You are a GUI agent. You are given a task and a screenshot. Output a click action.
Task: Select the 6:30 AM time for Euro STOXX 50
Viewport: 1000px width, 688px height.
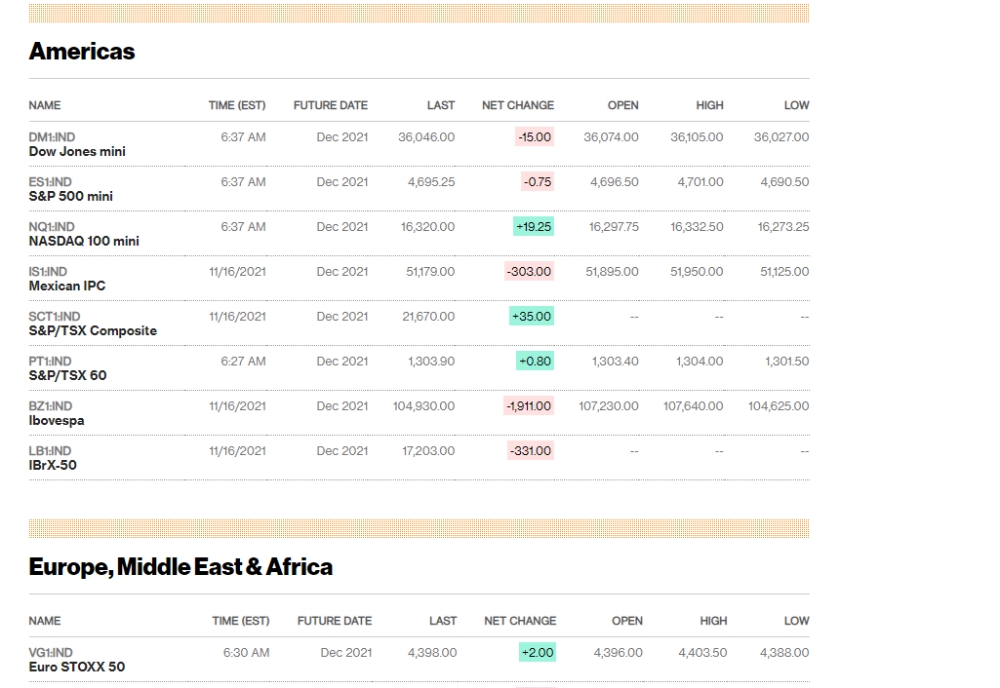click(246, 653)
